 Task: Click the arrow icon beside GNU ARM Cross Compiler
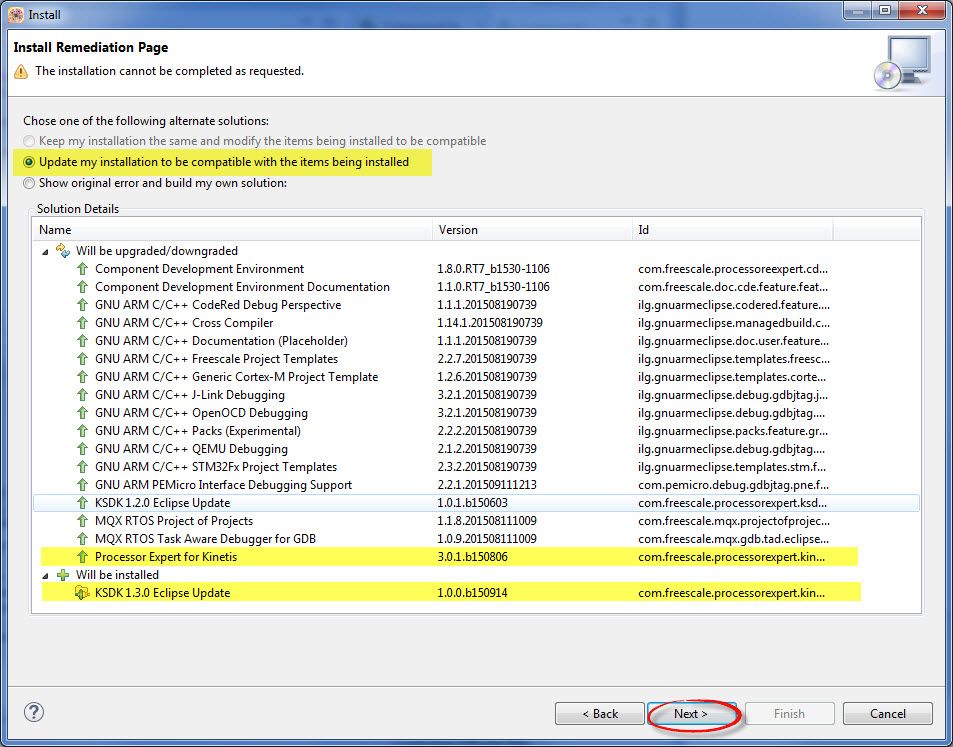click(x=82, y=323)
